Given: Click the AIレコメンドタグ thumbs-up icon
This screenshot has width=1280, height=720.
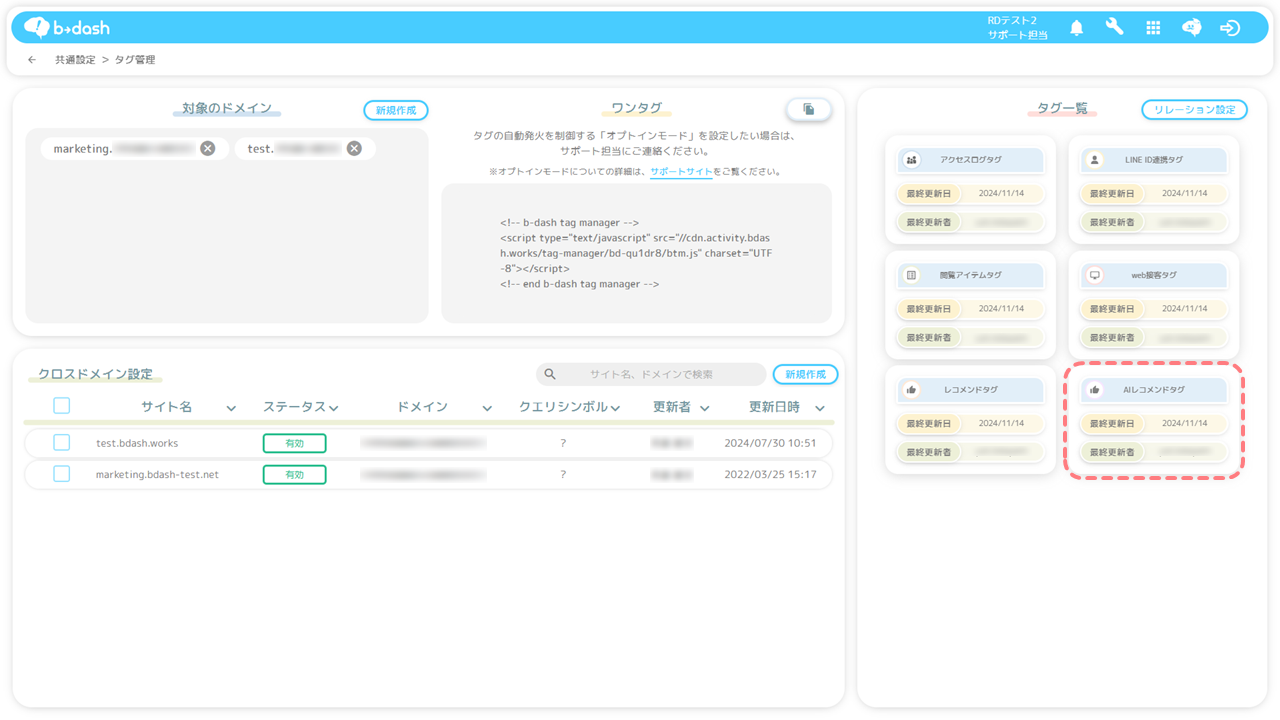Looking at the screenshot, I should point(1094,390).
